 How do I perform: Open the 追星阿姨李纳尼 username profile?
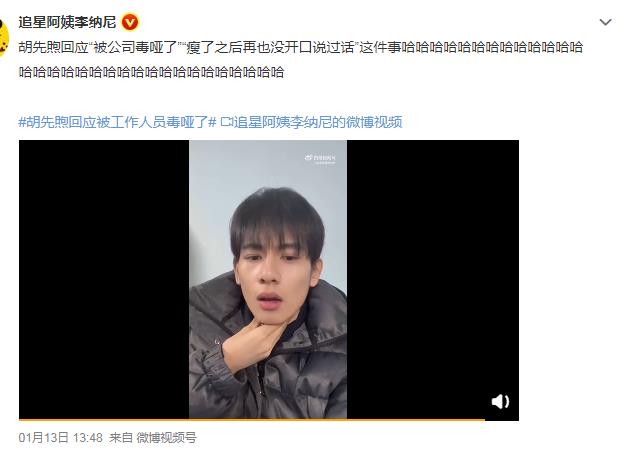point(67,22)
